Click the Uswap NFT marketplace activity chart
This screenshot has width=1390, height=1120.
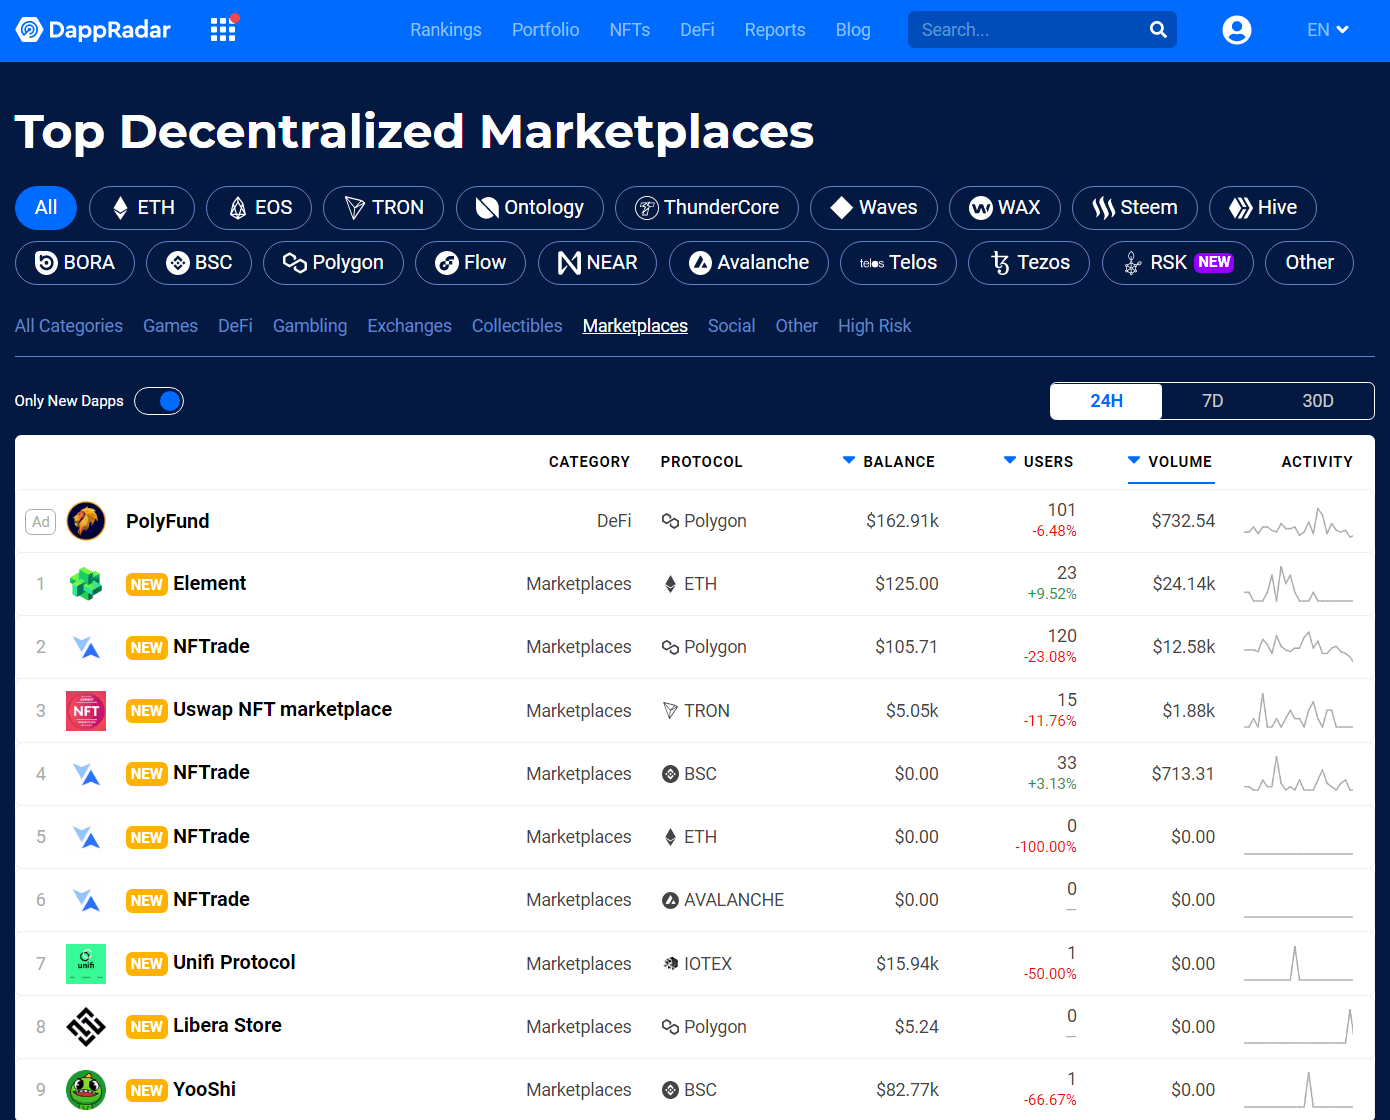(1298, 710)
